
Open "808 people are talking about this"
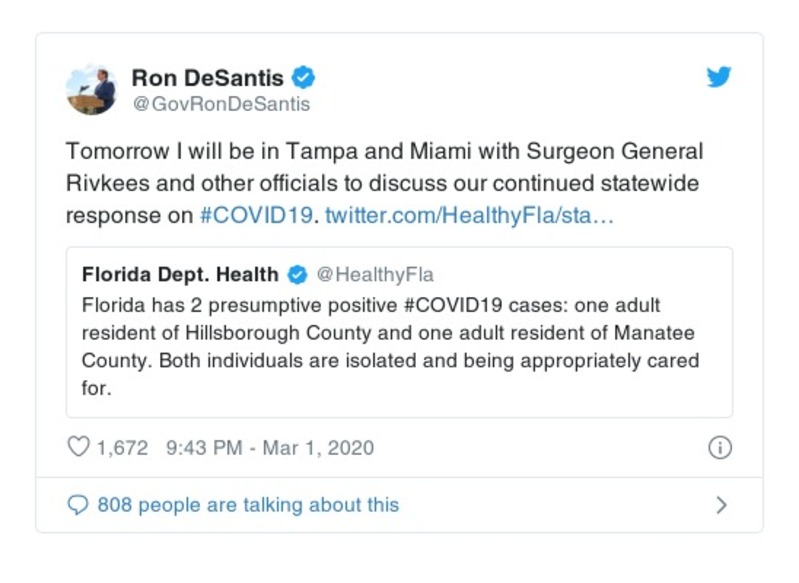[x=247, y=505]
